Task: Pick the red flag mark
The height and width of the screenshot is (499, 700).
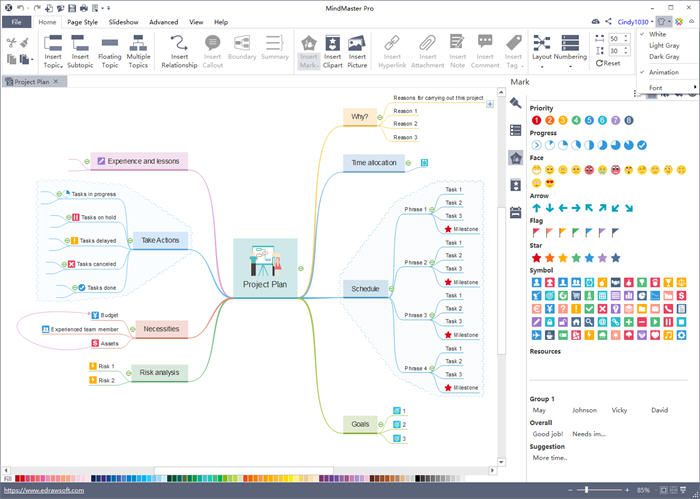Action: pos(536,232)
